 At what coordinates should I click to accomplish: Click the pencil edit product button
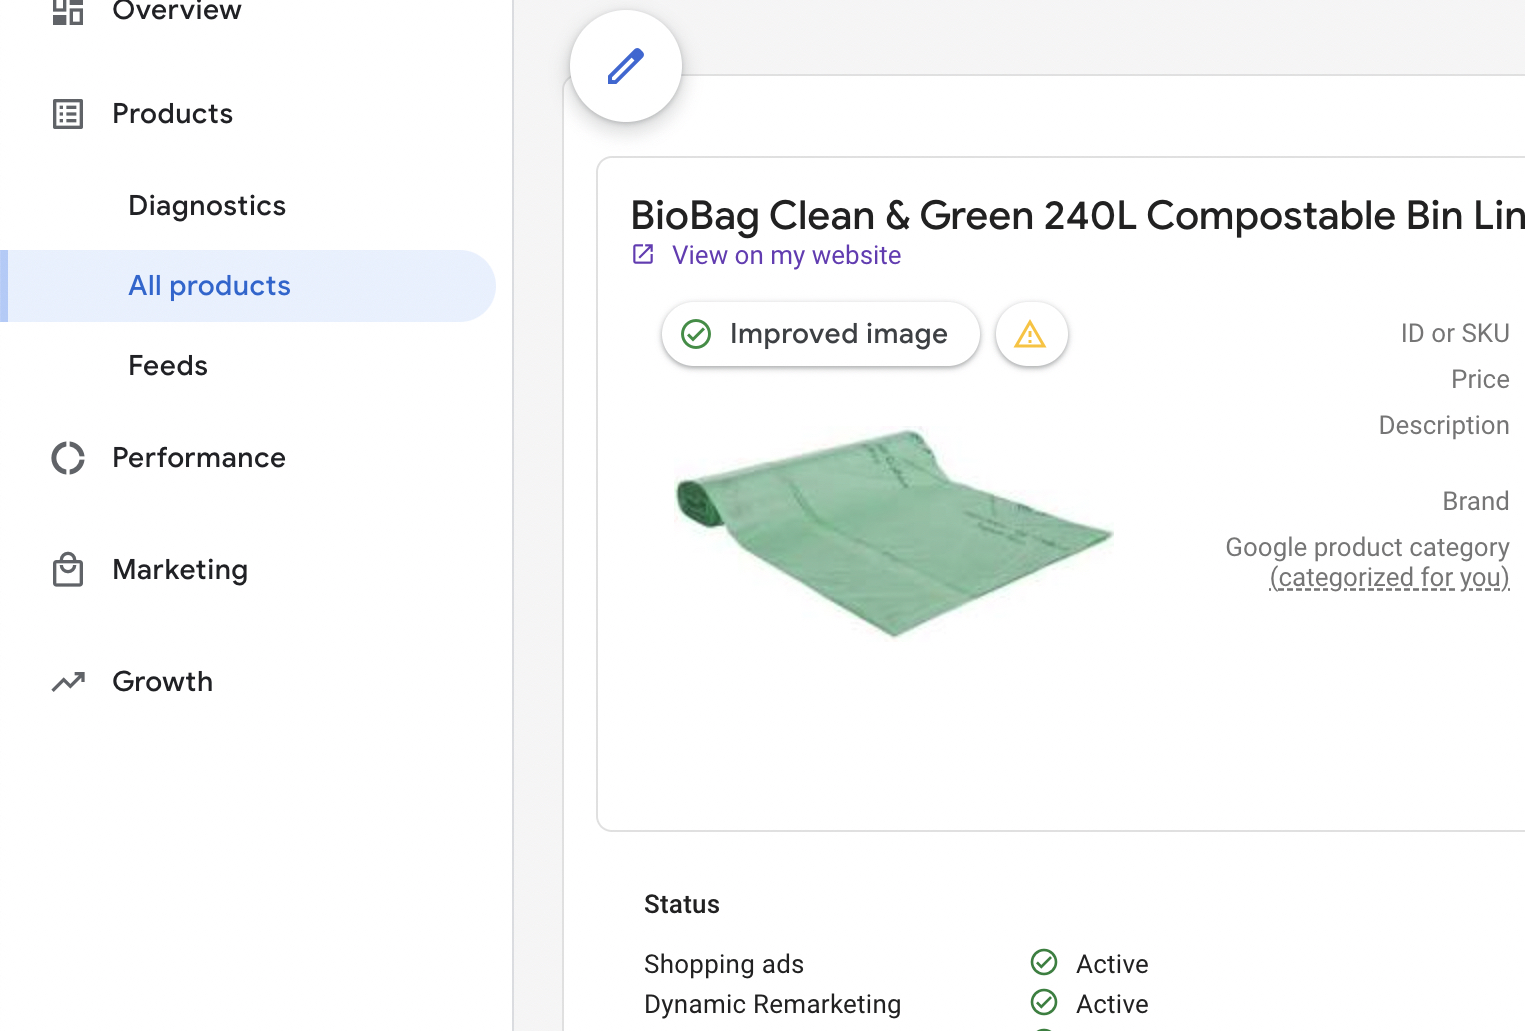pyautogui.click(x=626, y=67)
